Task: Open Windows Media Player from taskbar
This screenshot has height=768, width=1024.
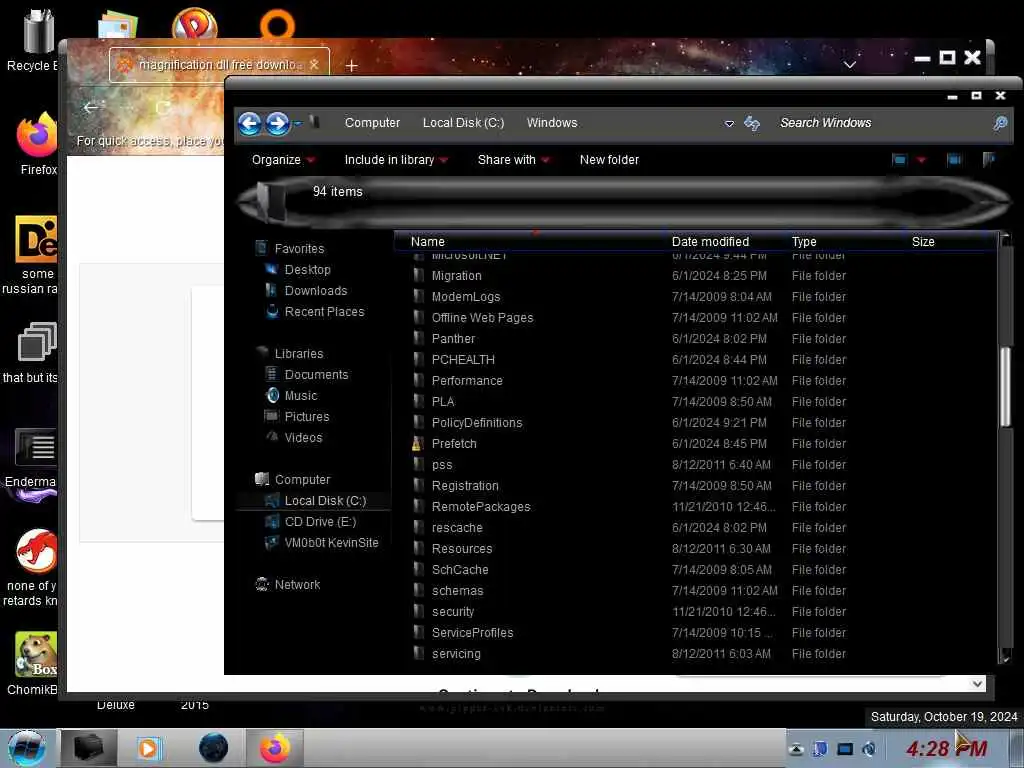Action: click(149, 748)
